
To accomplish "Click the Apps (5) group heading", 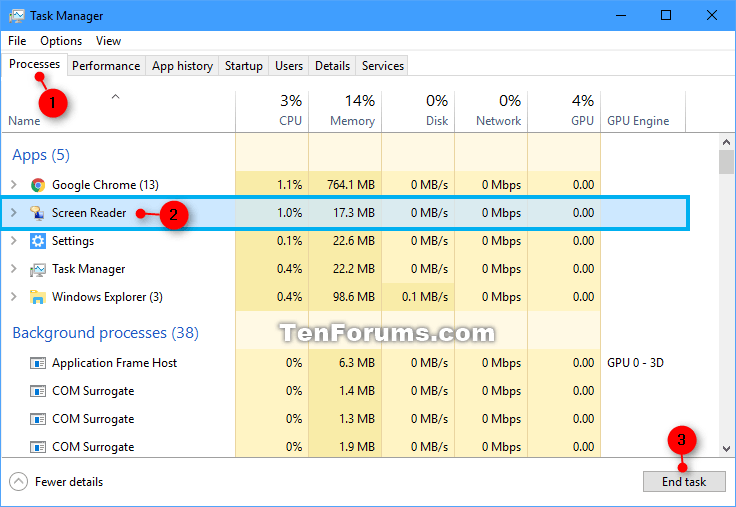I will (x=41, y=155).
